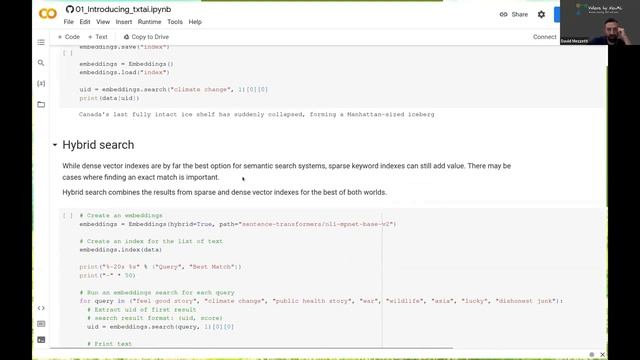Run the hybrid Embeddings creation cell
Image resolution: width=640 pixels, height=360 pixels.
68,216
